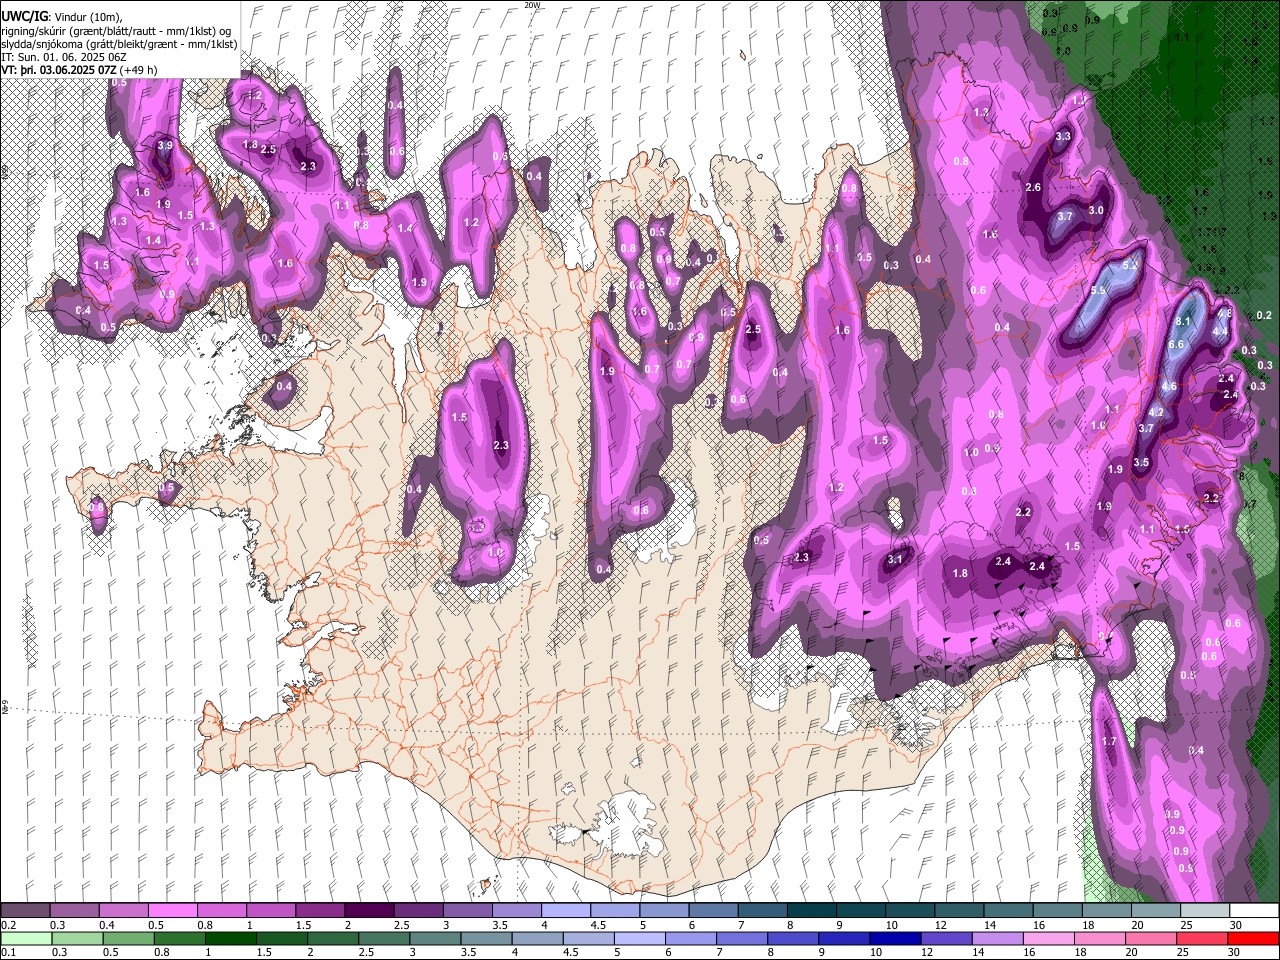Click the 'VT: þri. 03.06.2025 07Z (+49 h)' line
Image resolution: width=1280 pixels, height=960 pixels.
click(79, 70)
